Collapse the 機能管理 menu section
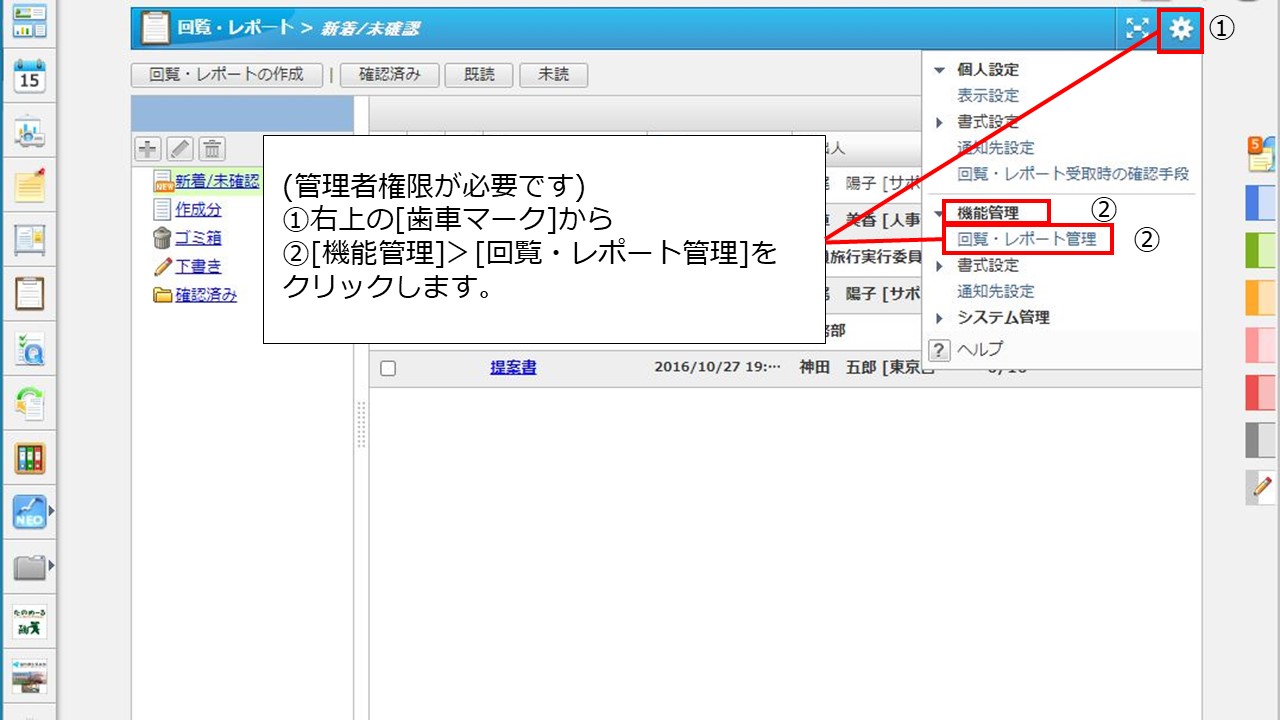 pyautogui.click(x=938, y=213)
